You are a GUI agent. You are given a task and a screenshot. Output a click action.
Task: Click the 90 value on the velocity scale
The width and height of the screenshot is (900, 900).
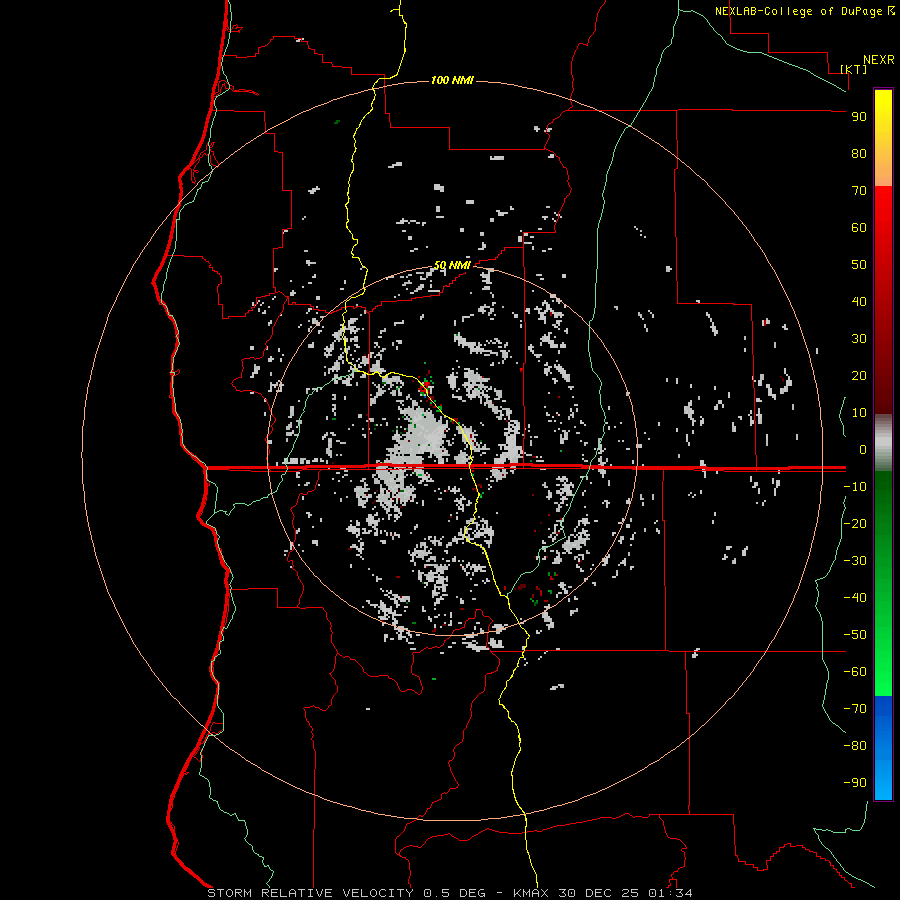coord(859,117)
